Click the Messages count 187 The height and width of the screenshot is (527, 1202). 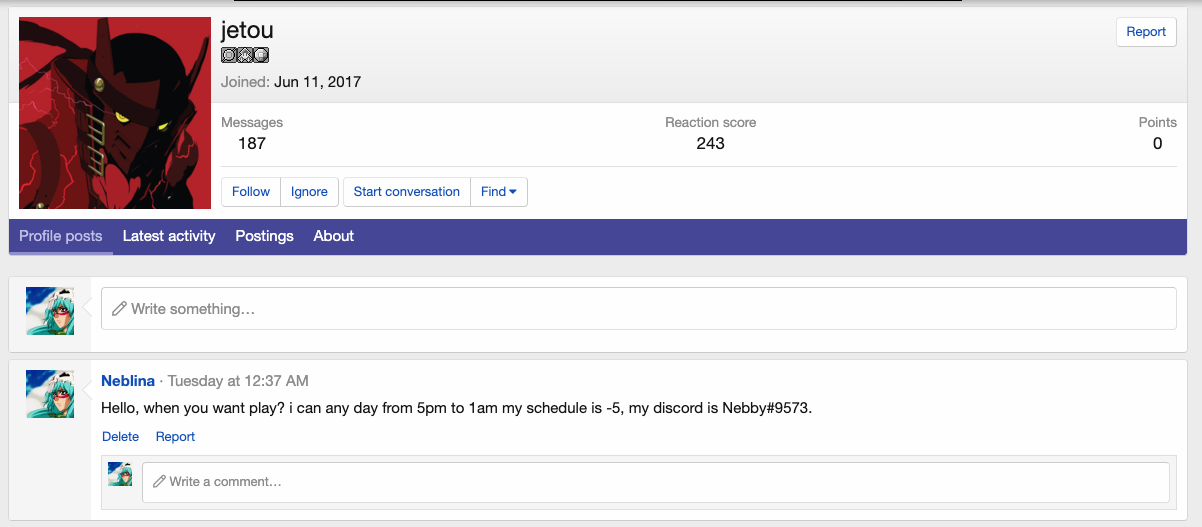pos(252,143)
